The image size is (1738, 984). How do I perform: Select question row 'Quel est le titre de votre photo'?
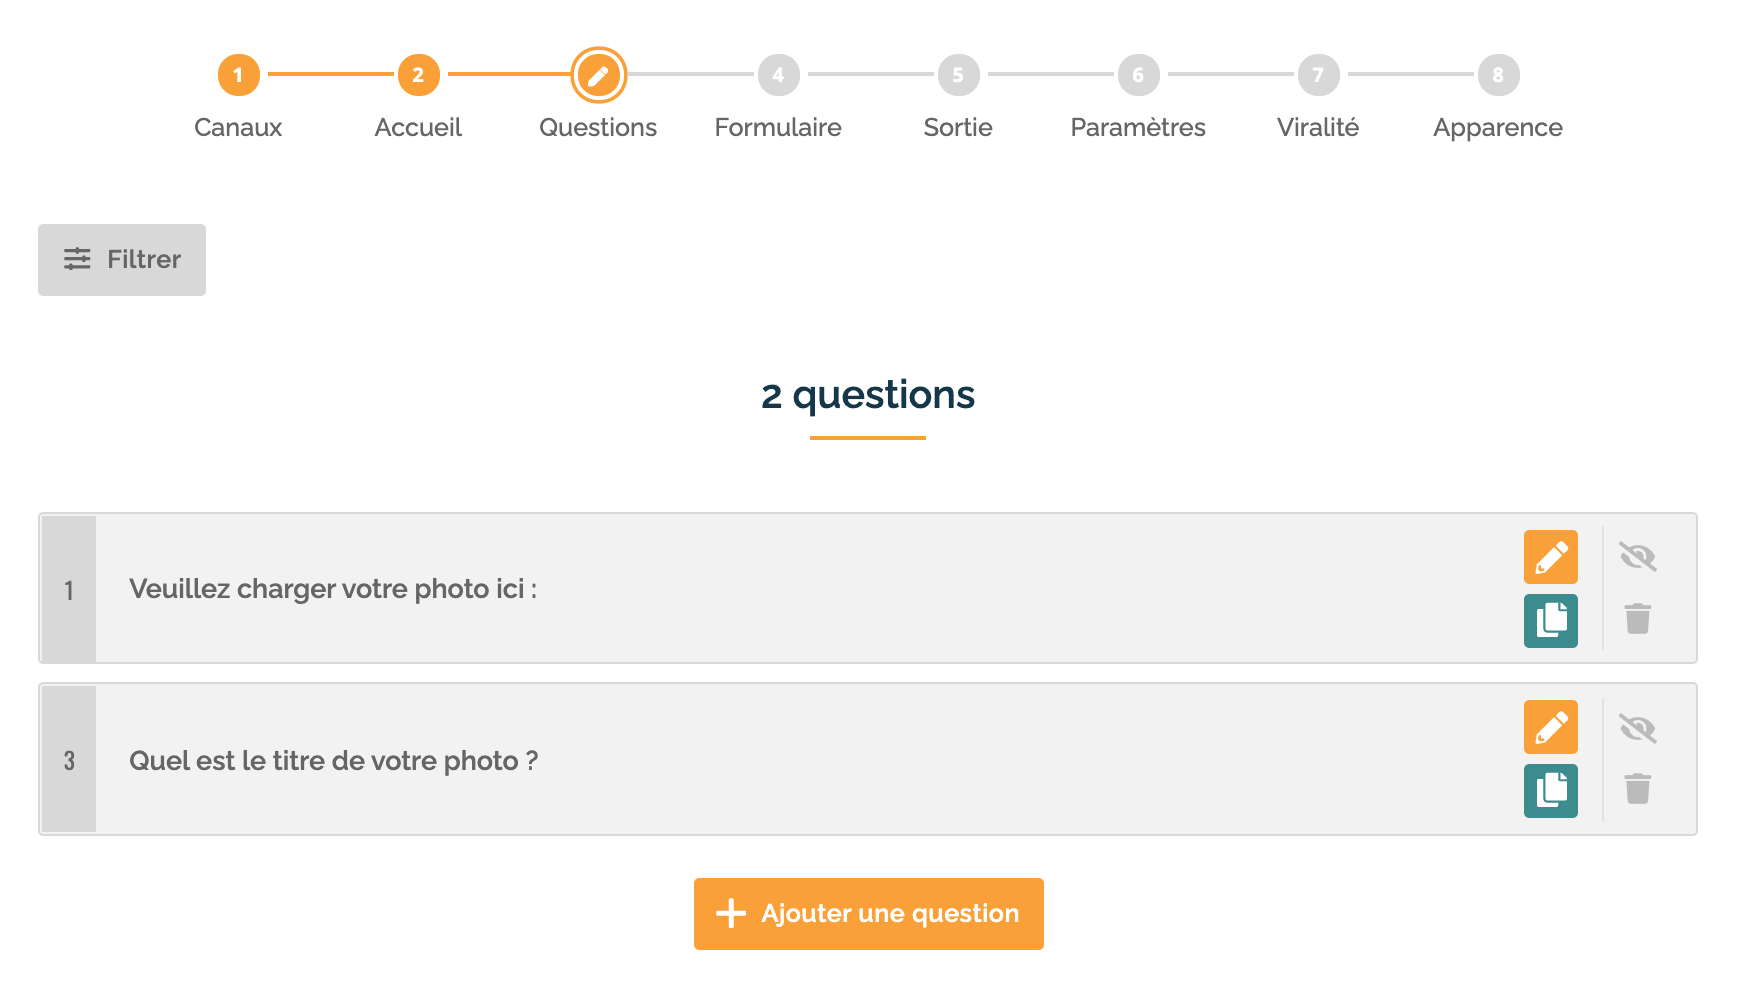[334, 761]
